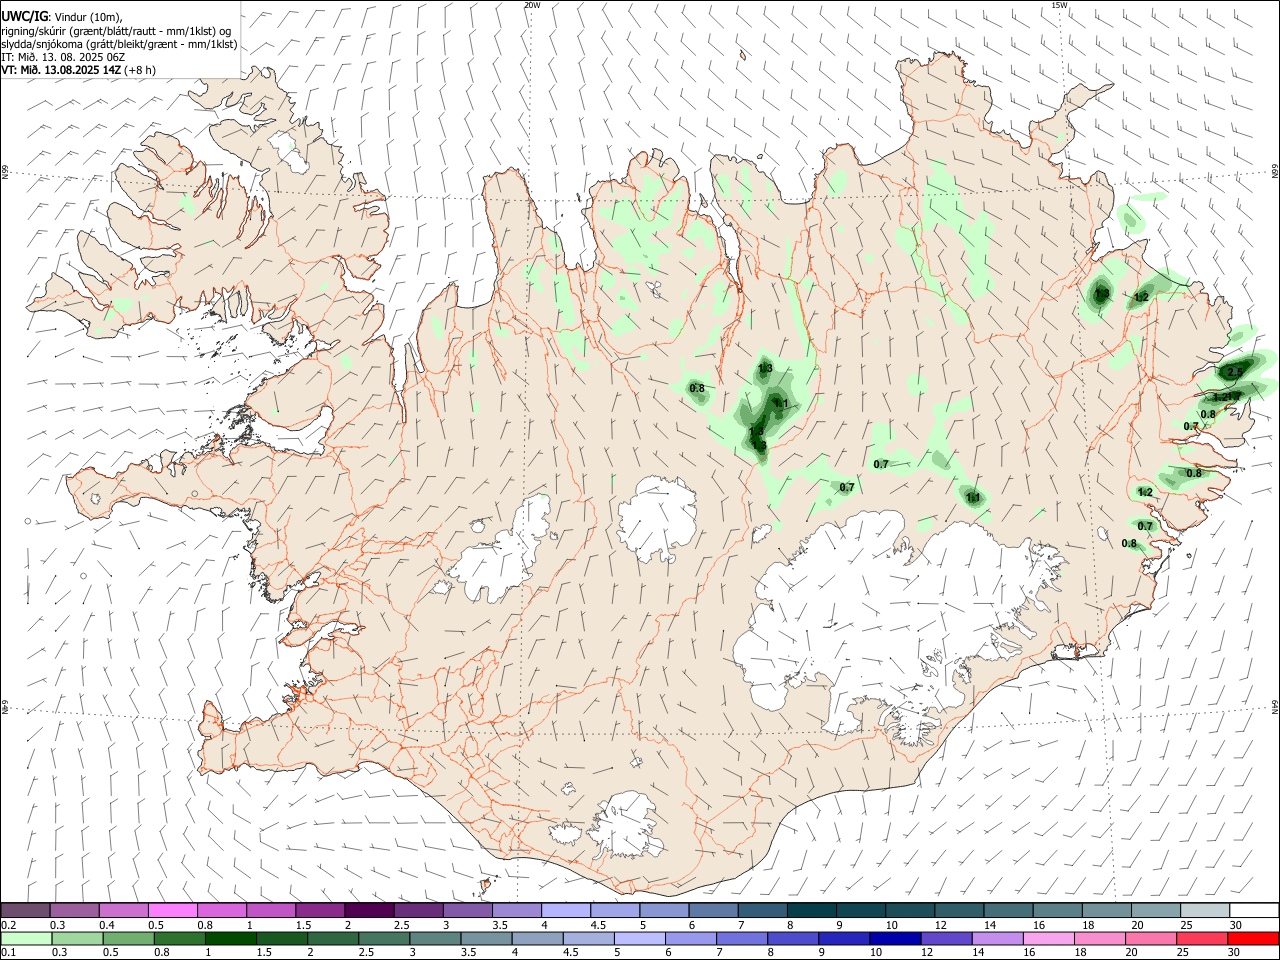1280x960 pixels.
Task: Click the light green 0.1 swatch in lower legend
Action: [25, 938]
